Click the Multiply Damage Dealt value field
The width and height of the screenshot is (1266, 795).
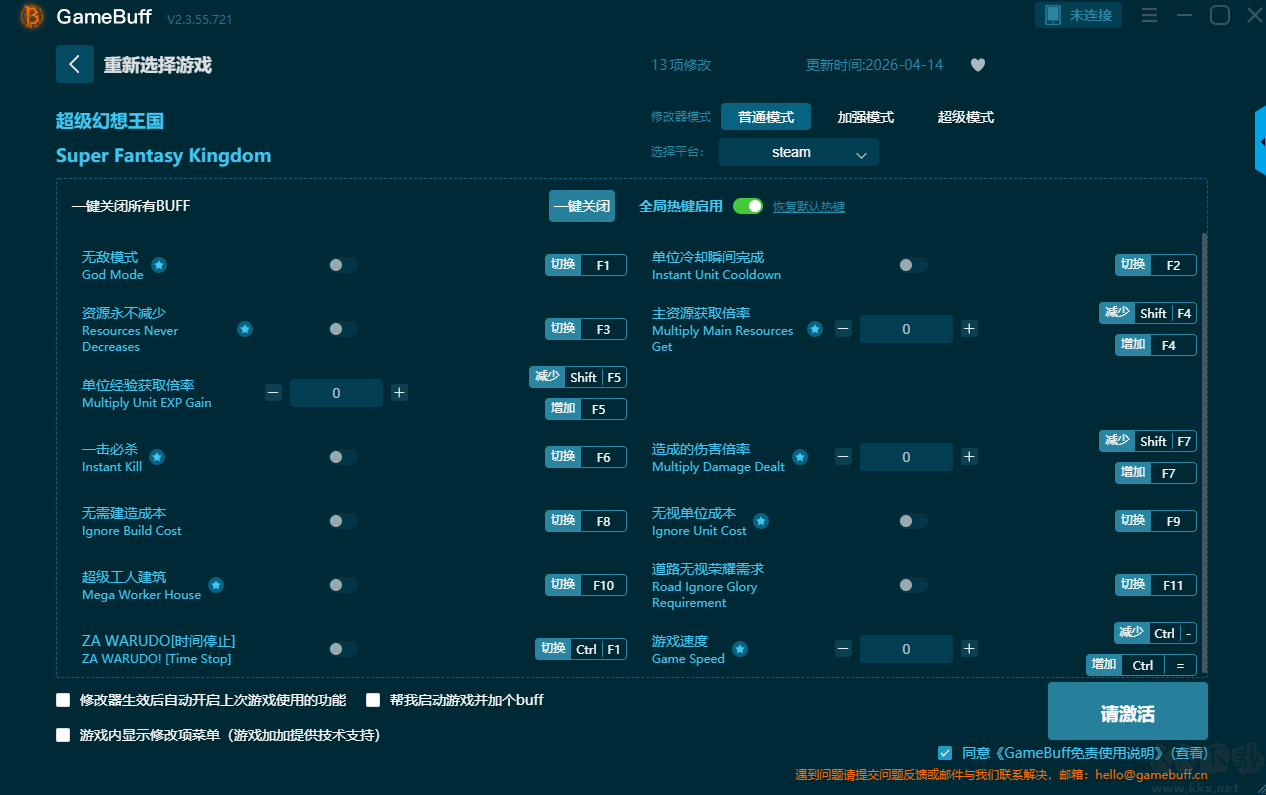[906, 457]
